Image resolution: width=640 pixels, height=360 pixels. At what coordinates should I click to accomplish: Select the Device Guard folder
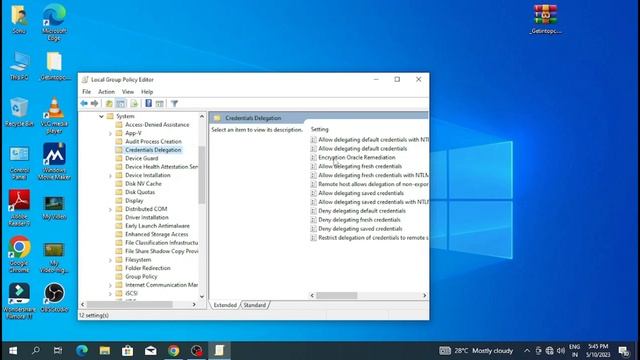click(142, 158)
